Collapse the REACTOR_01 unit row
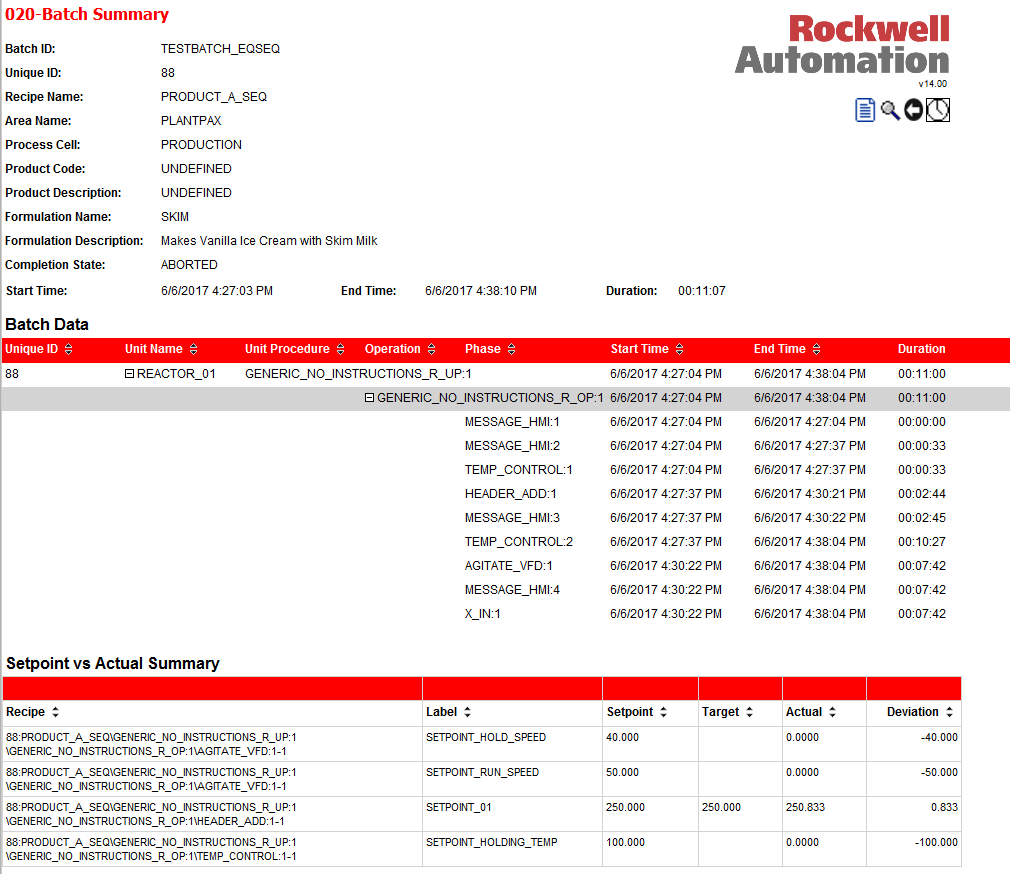The width and height of the screenshot is (1014, 874). pos(129,374)
